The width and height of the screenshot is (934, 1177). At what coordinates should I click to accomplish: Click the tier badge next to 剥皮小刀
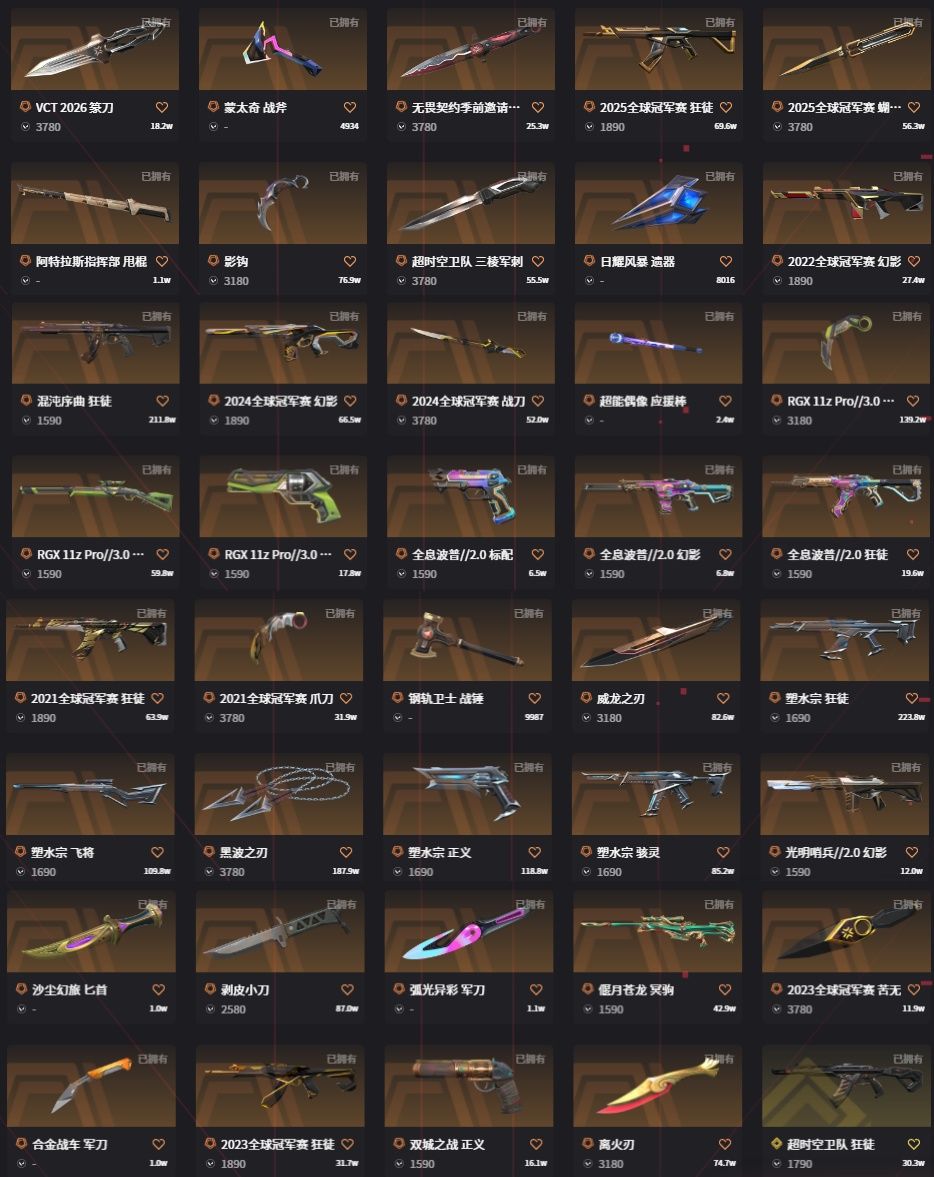click(x=210, y=989)
